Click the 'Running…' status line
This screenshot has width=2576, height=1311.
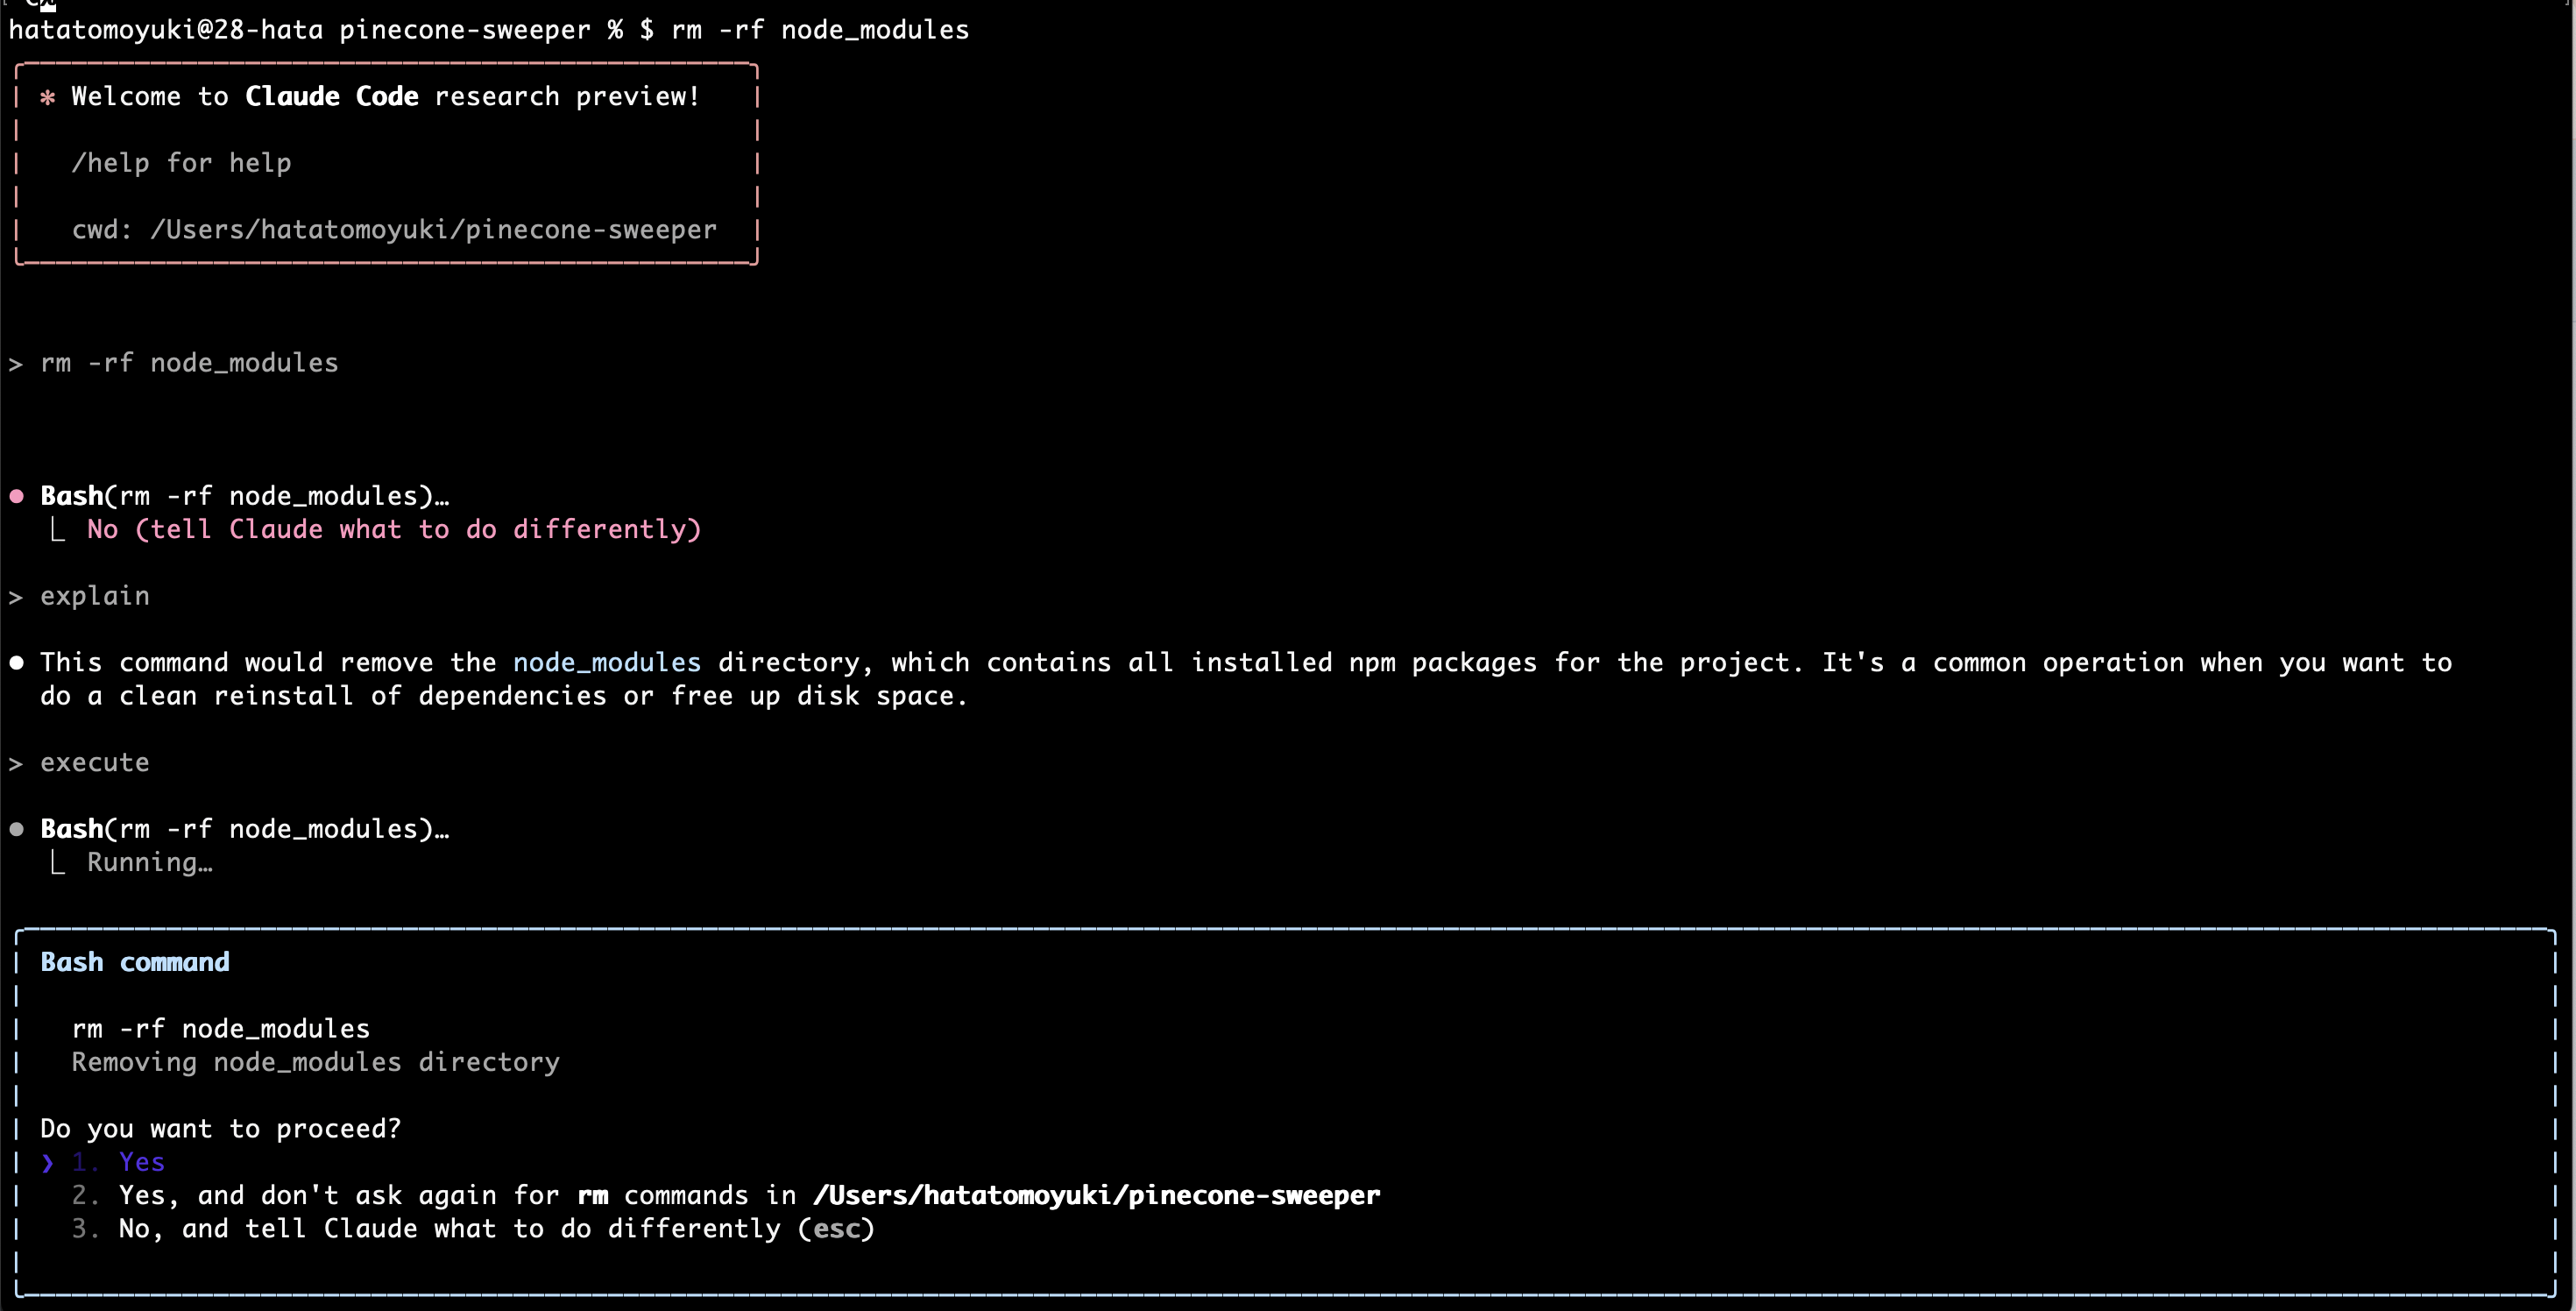[x=150, y=862]
